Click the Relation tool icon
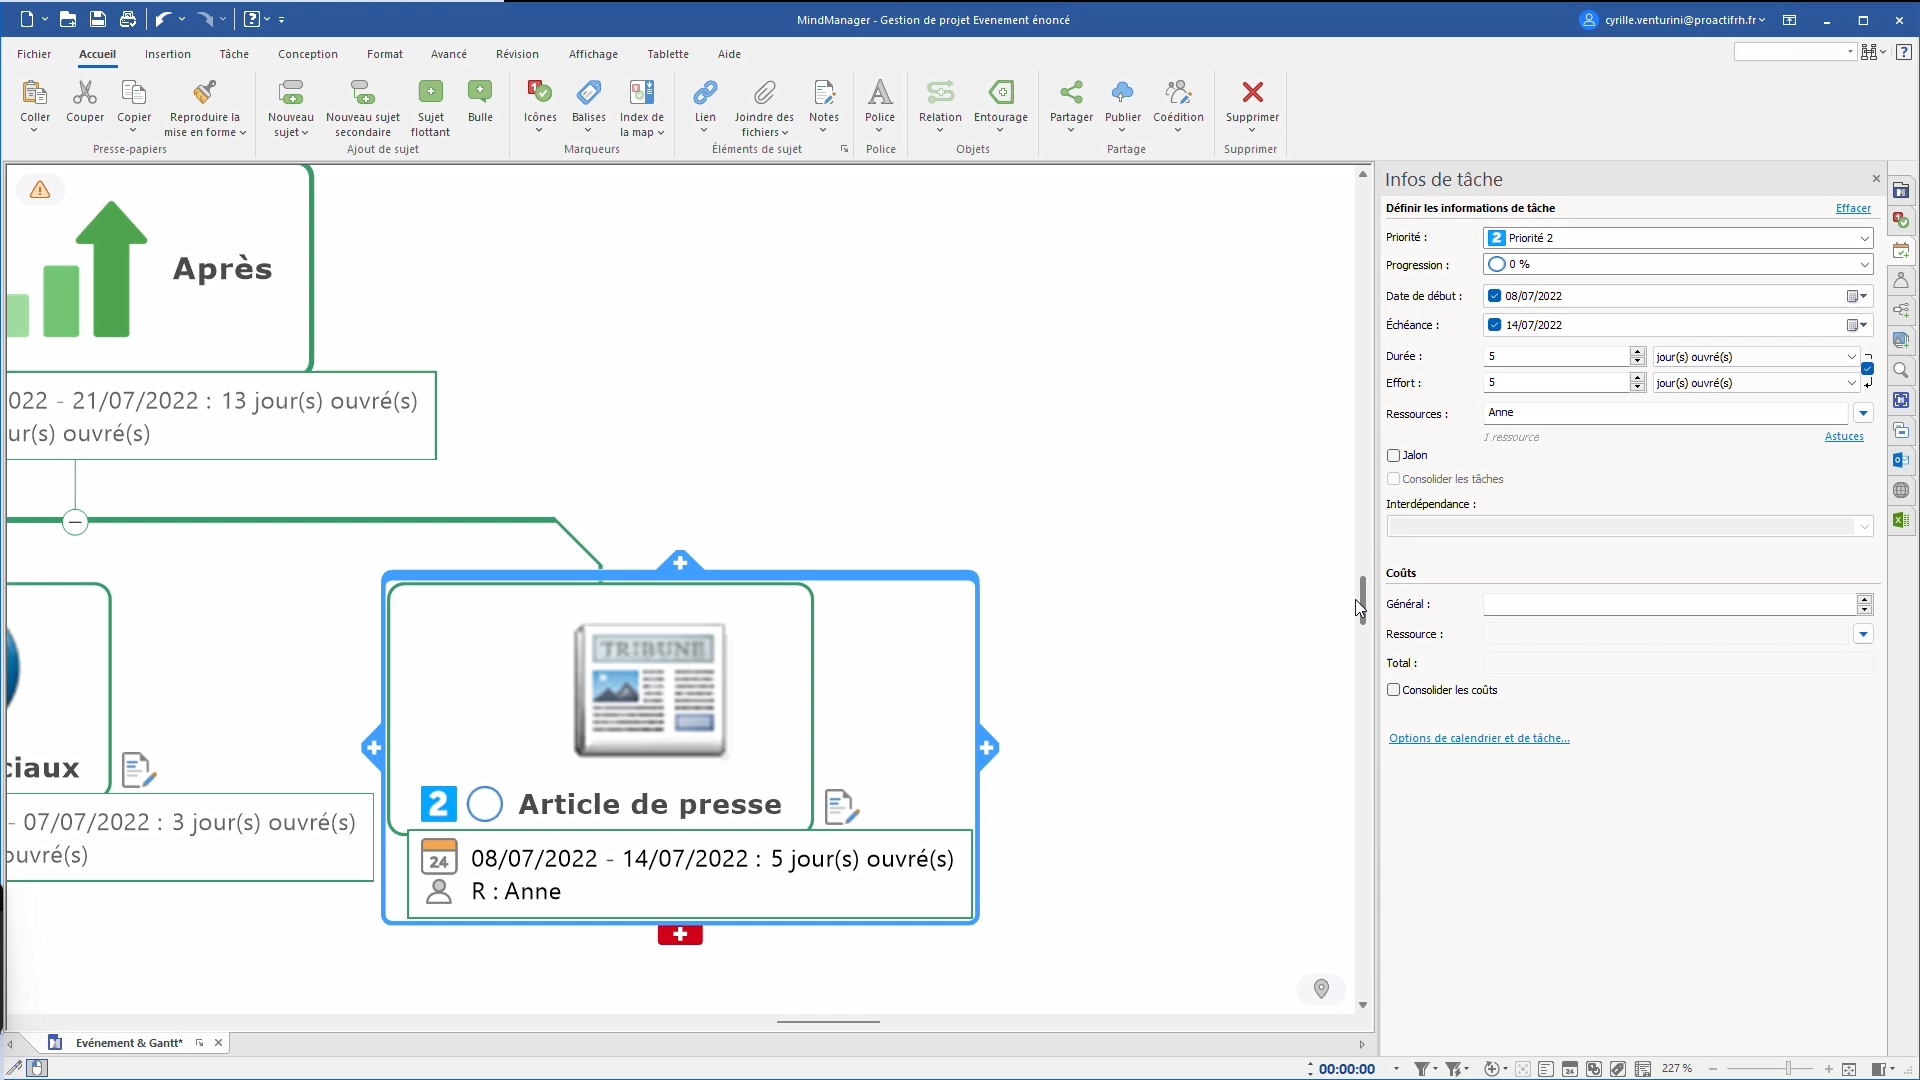 940,93
